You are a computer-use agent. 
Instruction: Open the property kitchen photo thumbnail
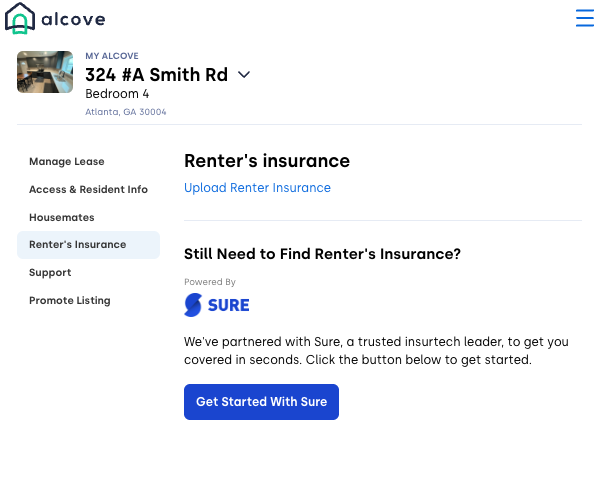click(x=45, y=72)
